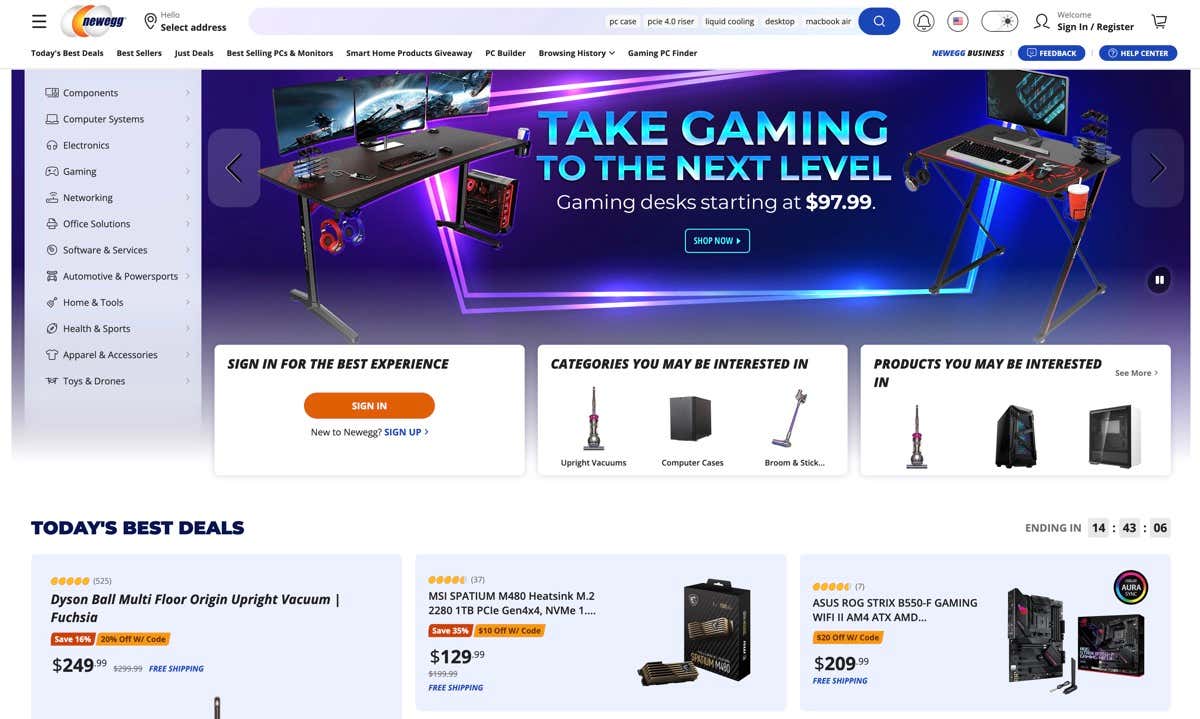
Task: Open Today's Best Deals menu item
Action: (x=67, y=53)
